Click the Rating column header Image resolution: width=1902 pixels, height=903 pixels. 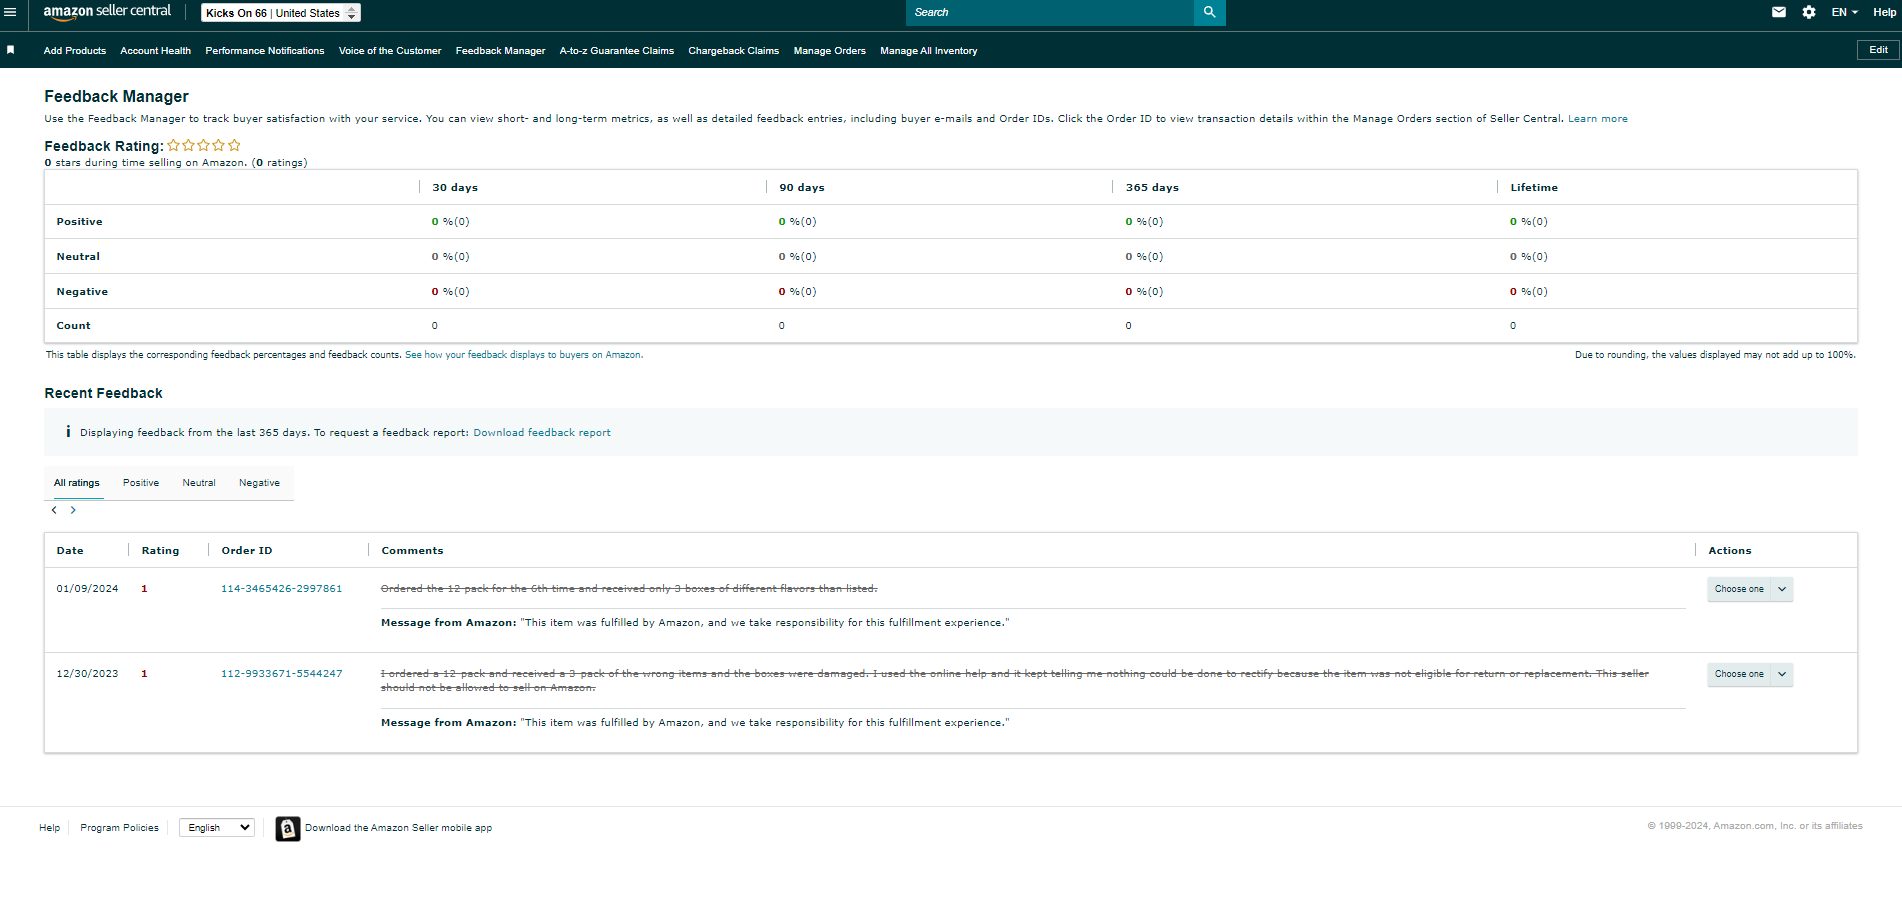[x=160, y=551]
